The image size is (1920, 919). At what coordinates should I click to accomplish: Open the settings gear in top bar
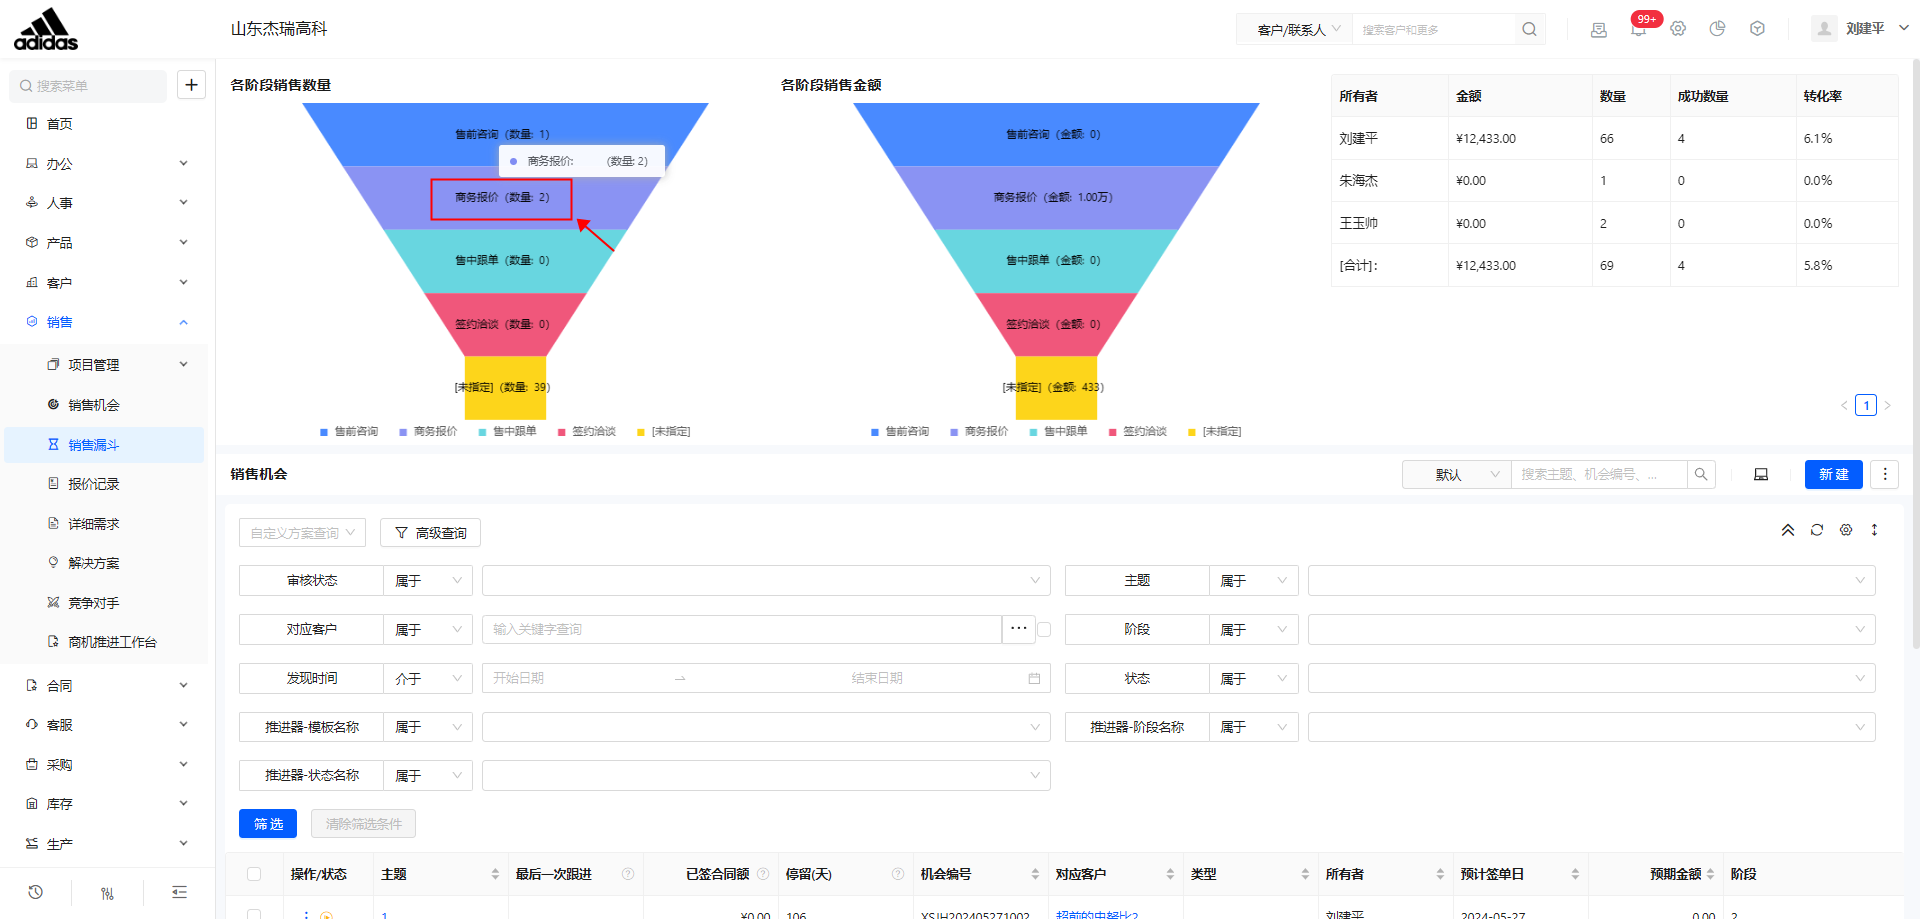click(x=1678, y=29)
